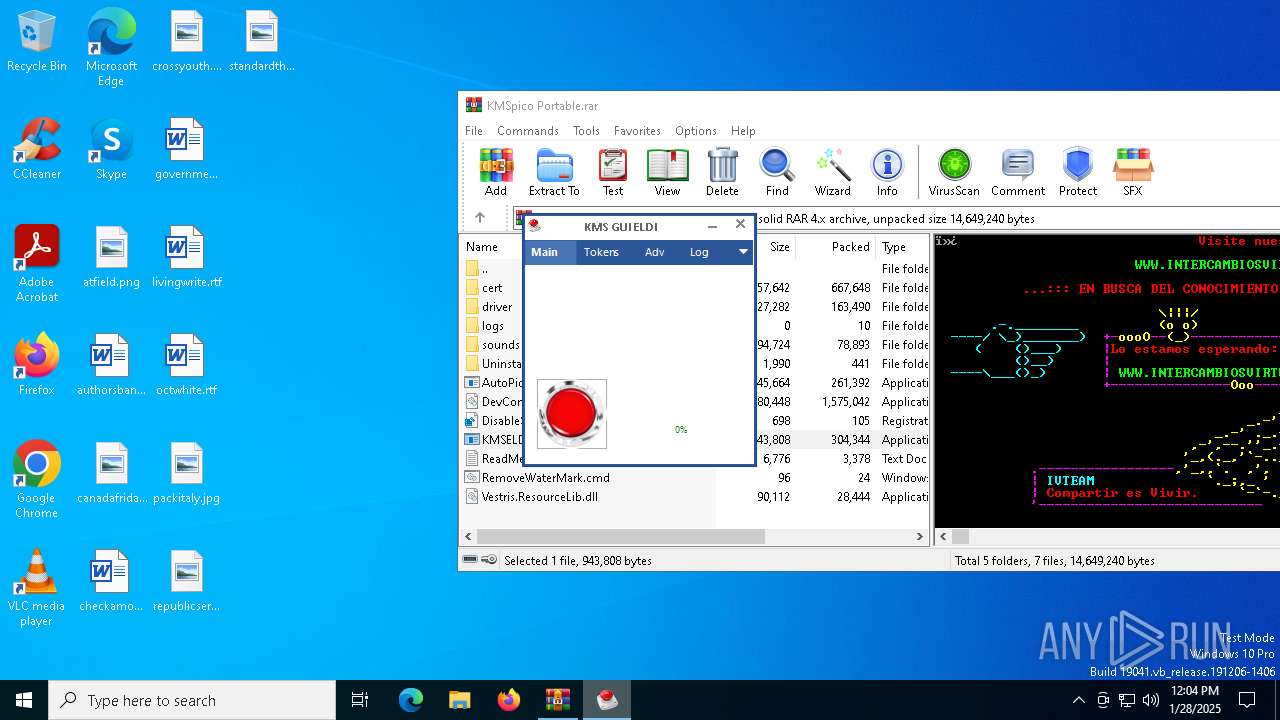1280x720 pixels.
Task: Open the Wizard toolbar icon
Action: pos(832,172)
